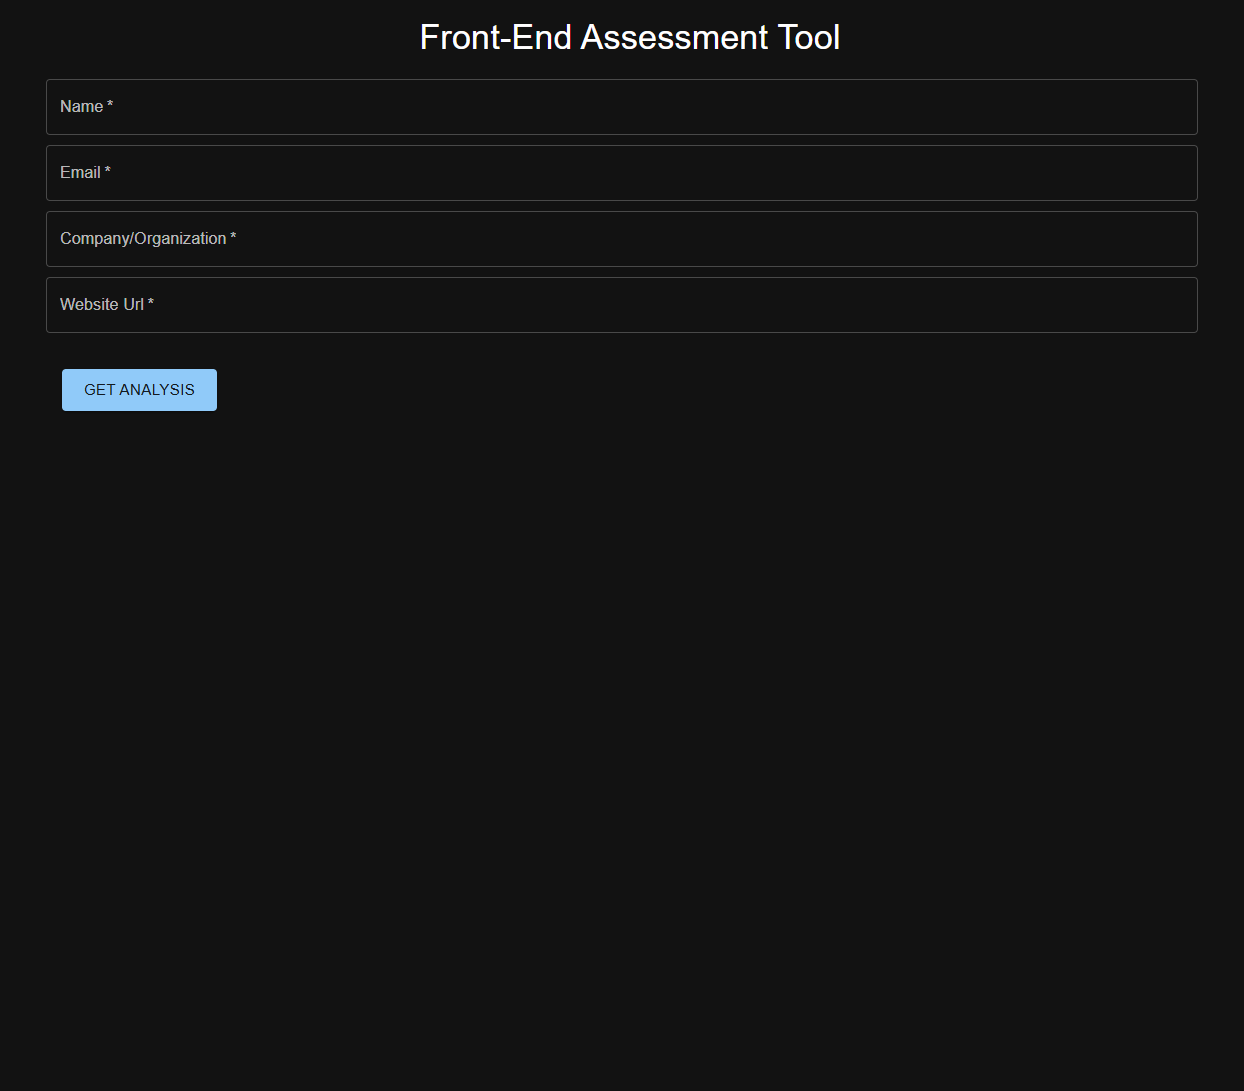Click the Front-End Assessment Tool heading

[x=629, y=37]
